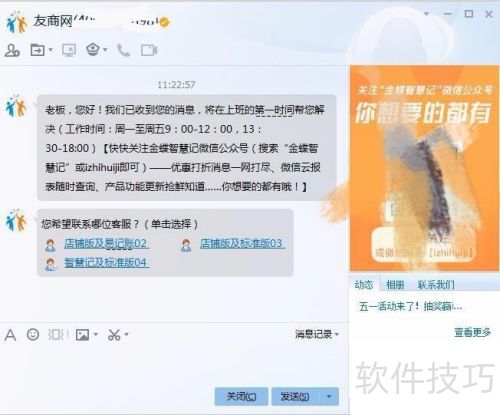Click the send file folder icon
The height and width of the screenshot is (415, 500).
click(x=38, y=50)
